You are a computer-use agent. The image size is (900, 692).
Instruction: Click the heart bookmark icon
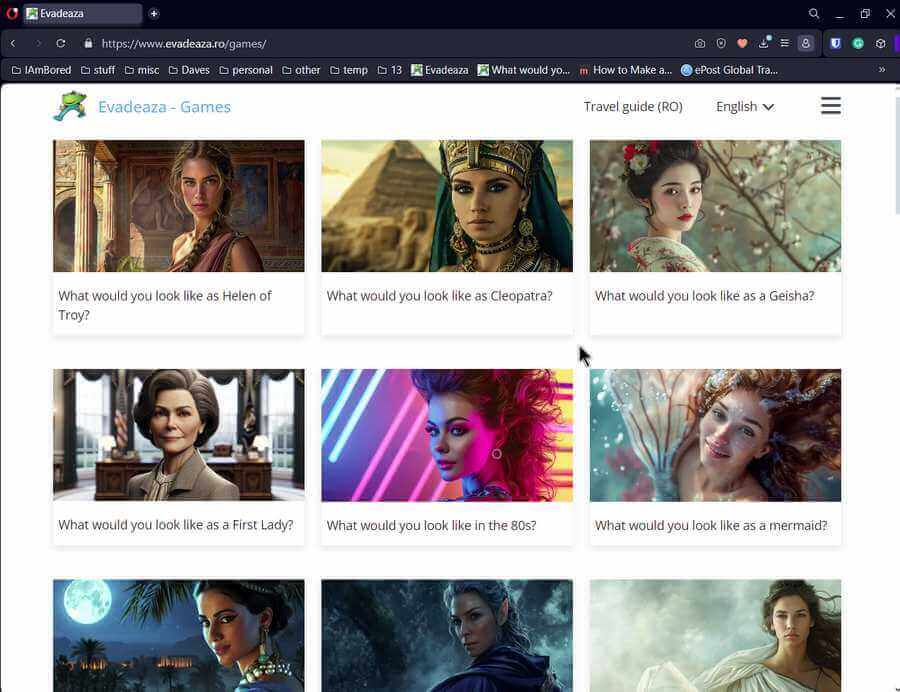coord(742,44)
